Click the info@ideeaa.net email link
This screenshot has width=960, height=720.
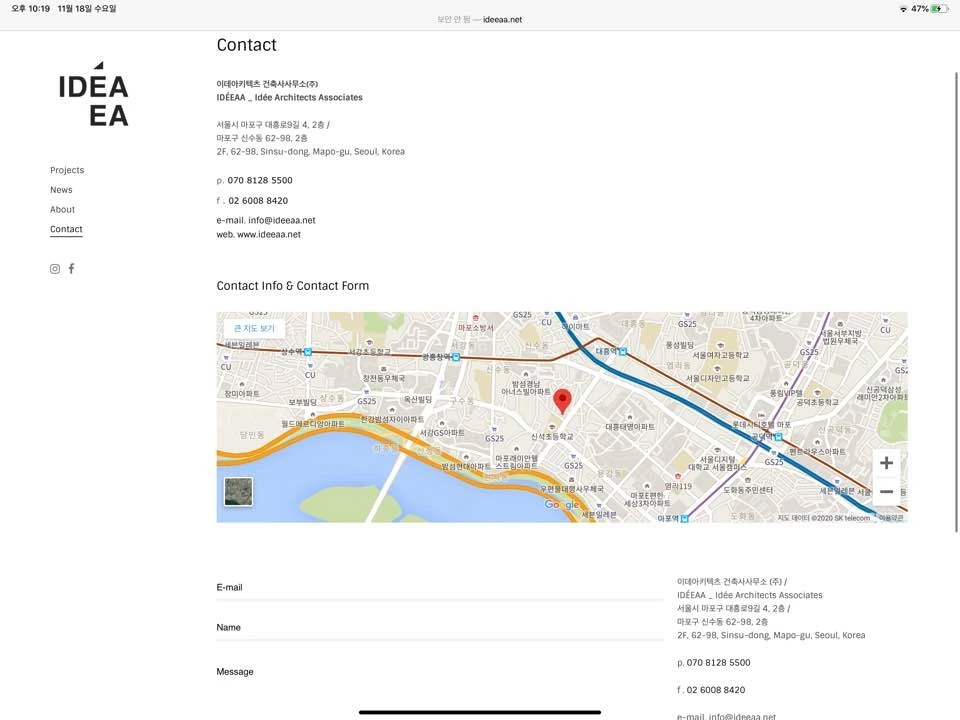click(x=282, y=220)
